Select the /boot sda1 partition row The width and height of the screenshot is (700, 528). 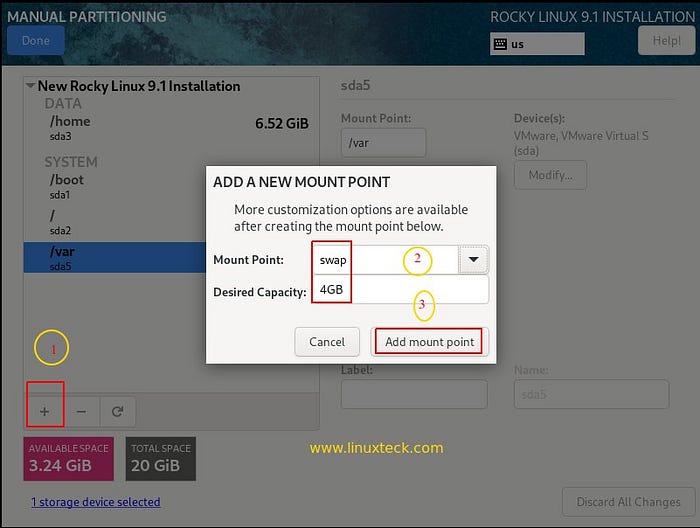[x=115, y=186]
